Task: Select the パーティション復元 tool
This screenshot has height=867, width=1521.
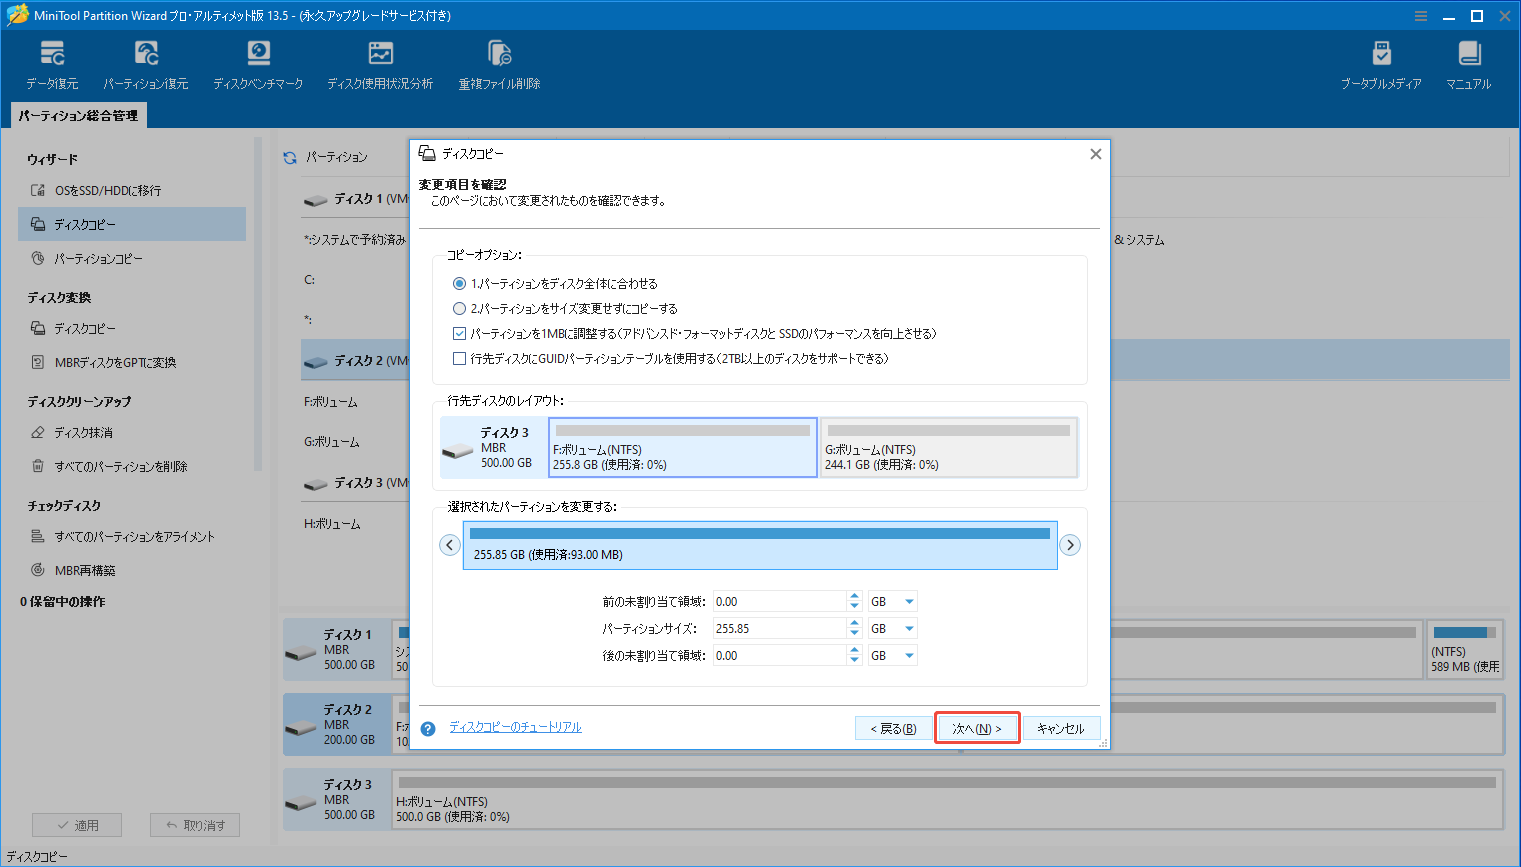Action: pyautogui.click(x=146, y=62)
